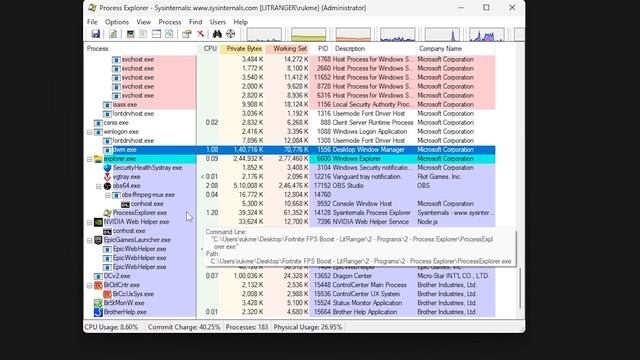This screenshot has height=360, width=640.
Task: Click the orange physical memory mini graph
Action: tap(353, 35)
